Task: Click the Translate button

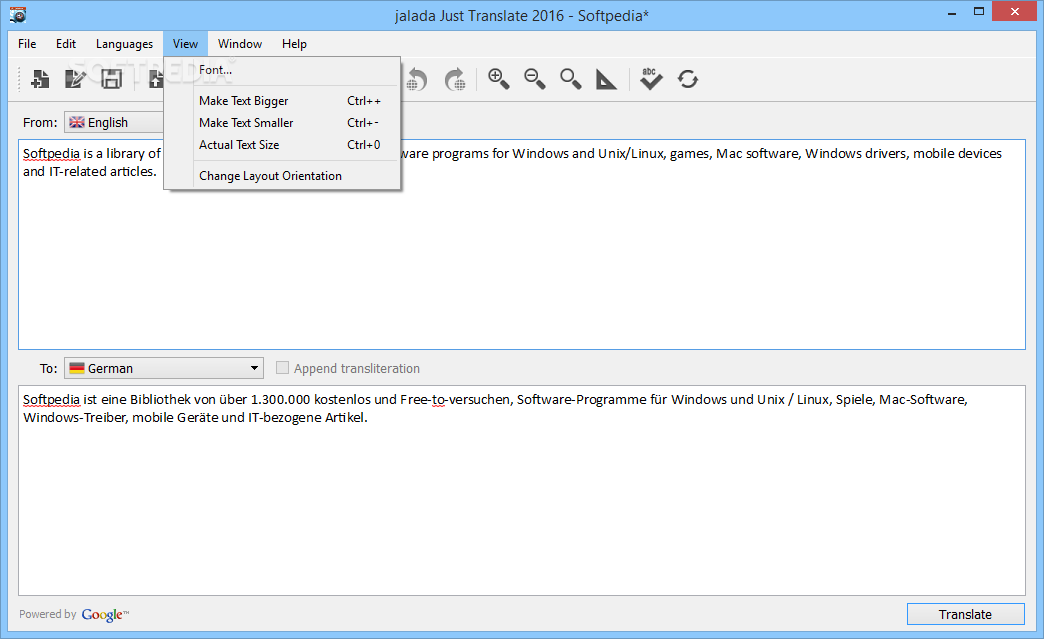Action: (965, 614)
